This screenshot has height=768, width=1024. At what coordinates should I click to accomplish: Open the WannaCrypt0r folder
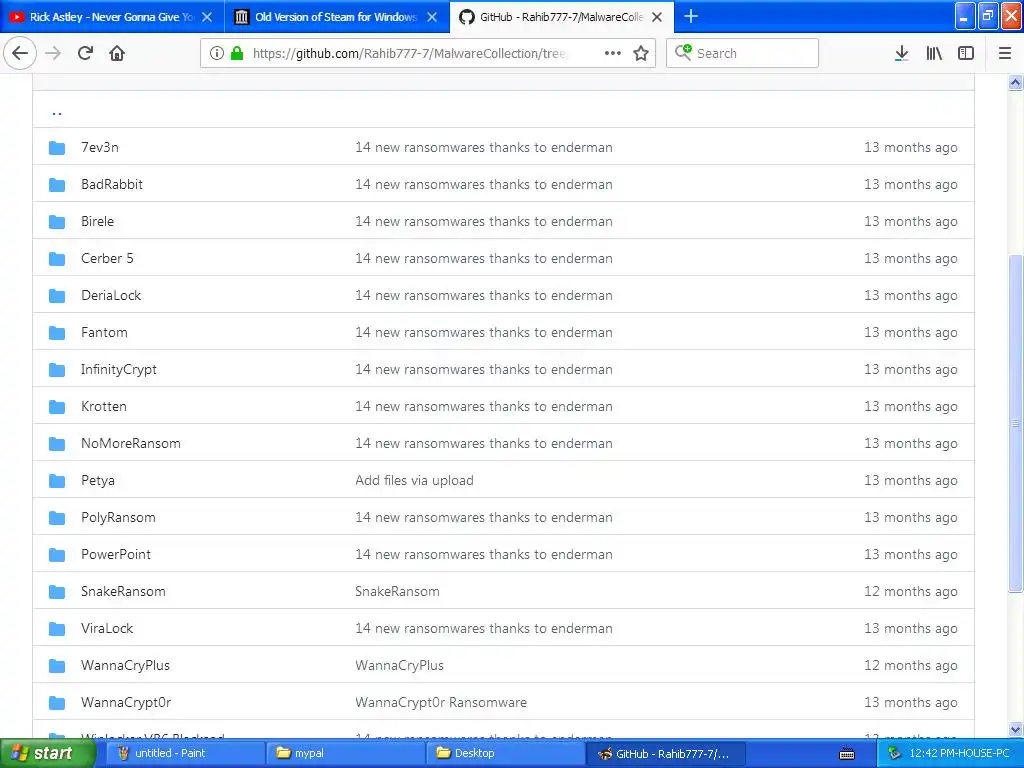tap(126, 703)
